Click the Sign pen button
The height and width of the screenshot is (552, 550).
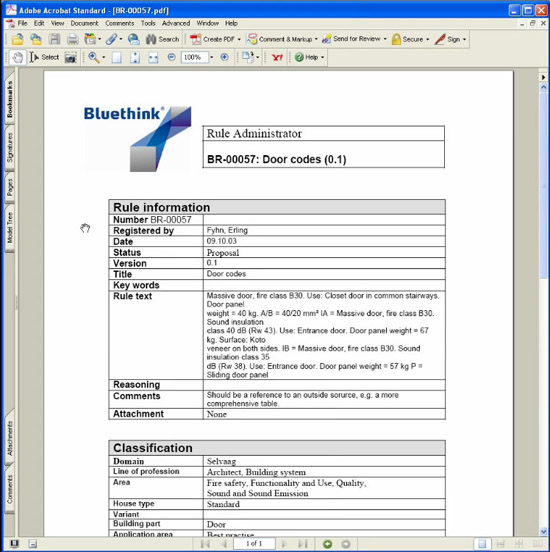point(447,39)
